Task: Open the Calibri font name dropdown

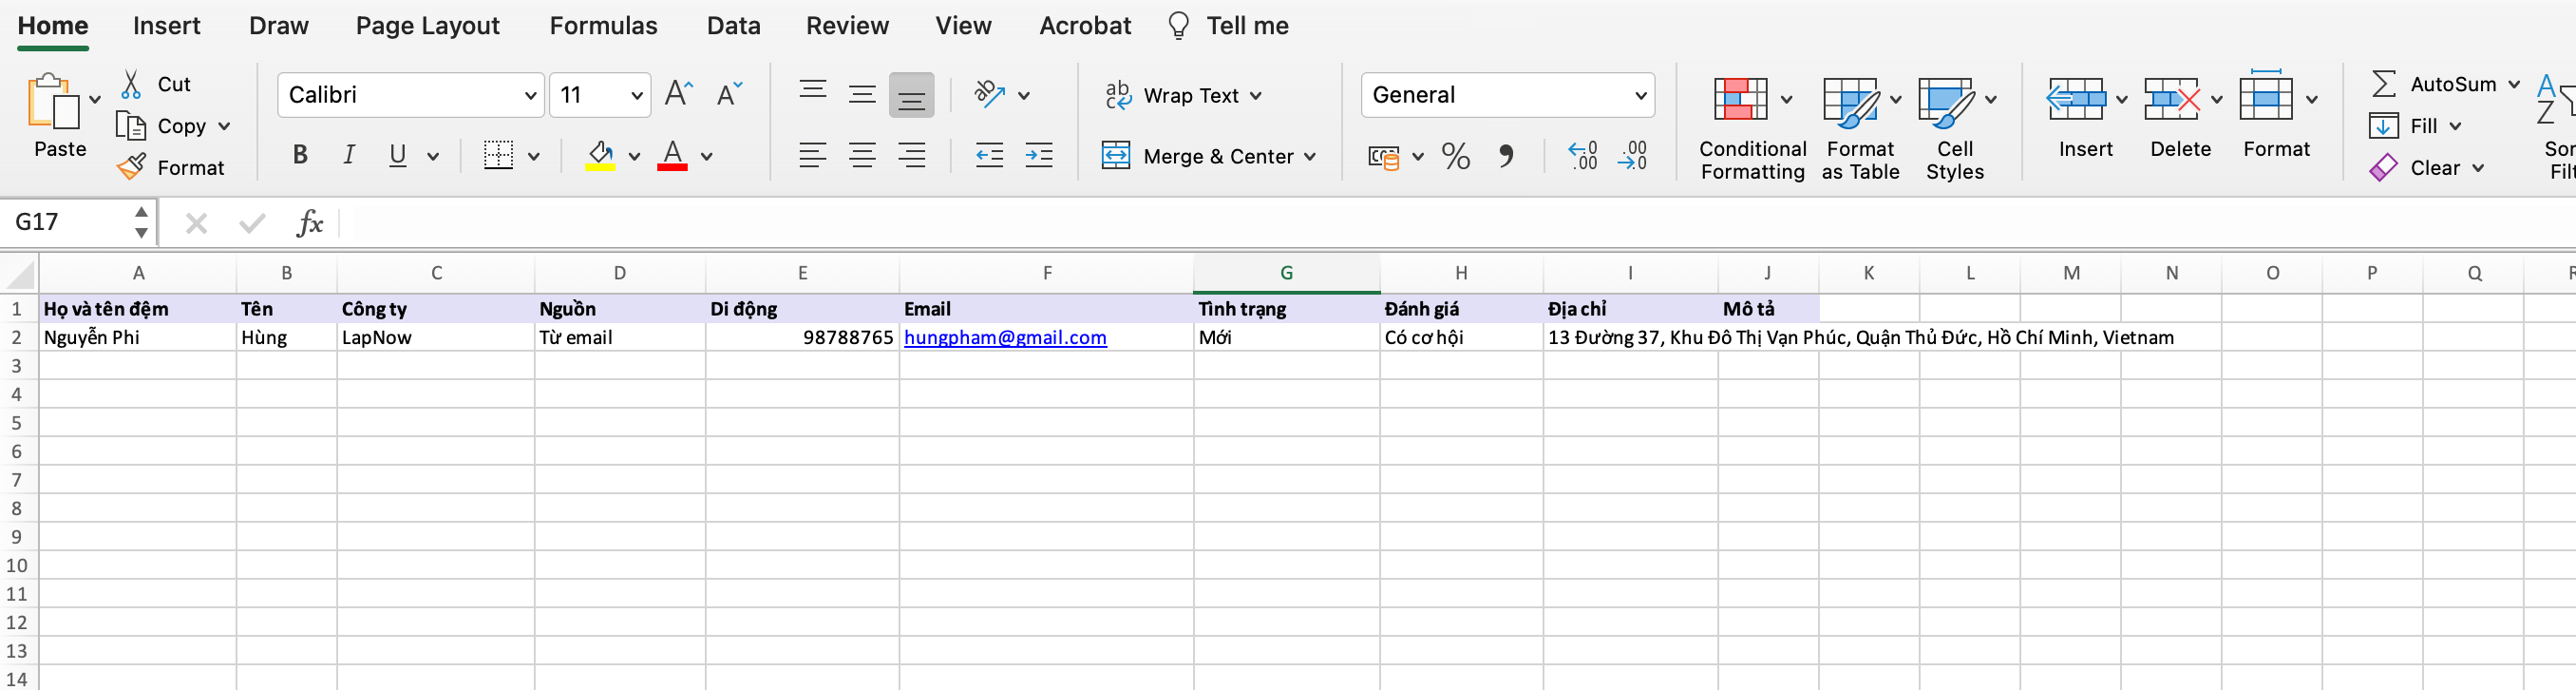Action: [x=530, y=96]
